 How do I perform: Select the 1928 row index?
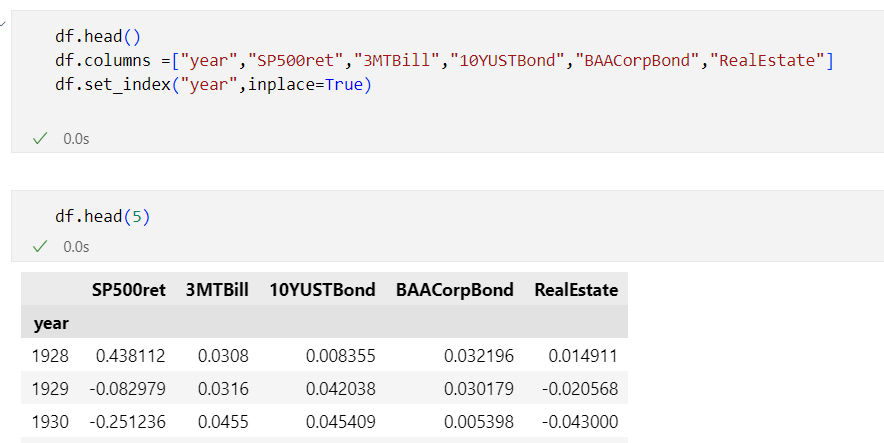pyautogui.click(x=50, y=356)
